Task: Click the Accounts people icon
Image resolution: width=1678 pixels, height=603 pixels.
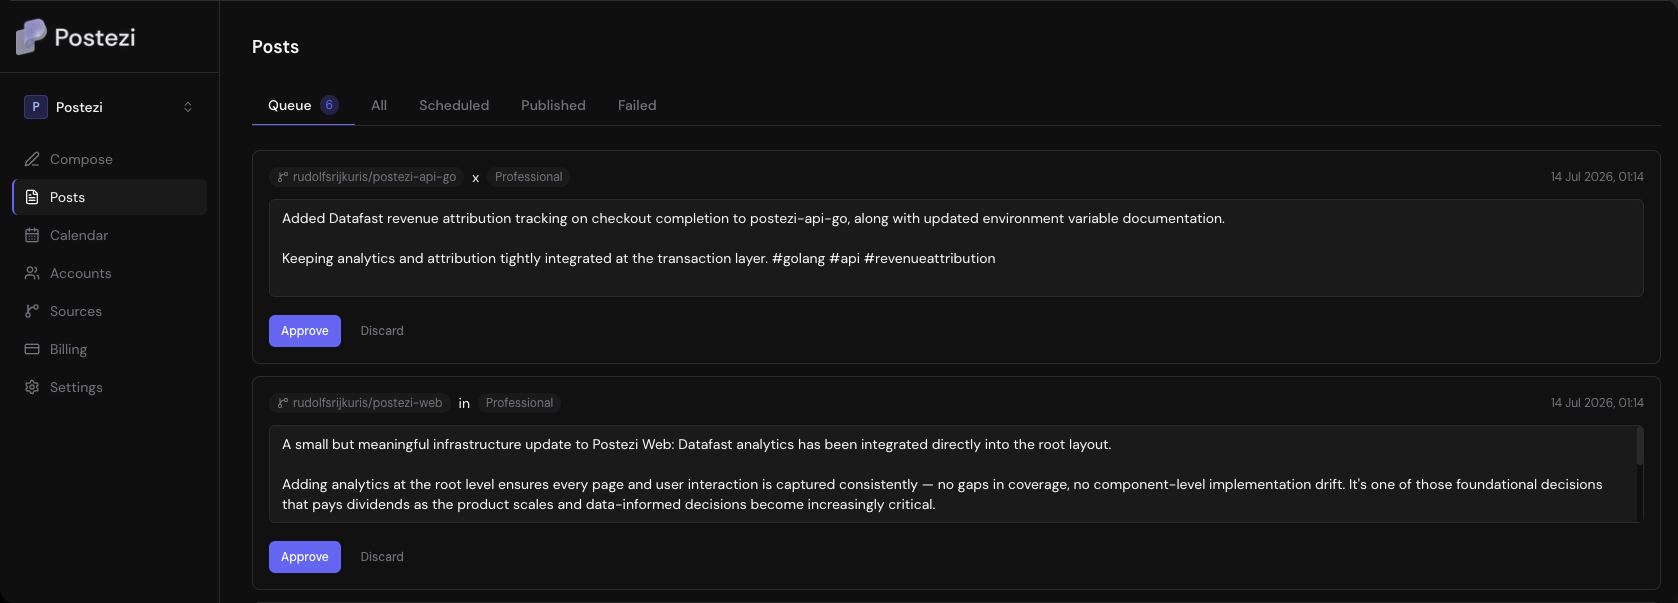Action: tap(32, 273)
